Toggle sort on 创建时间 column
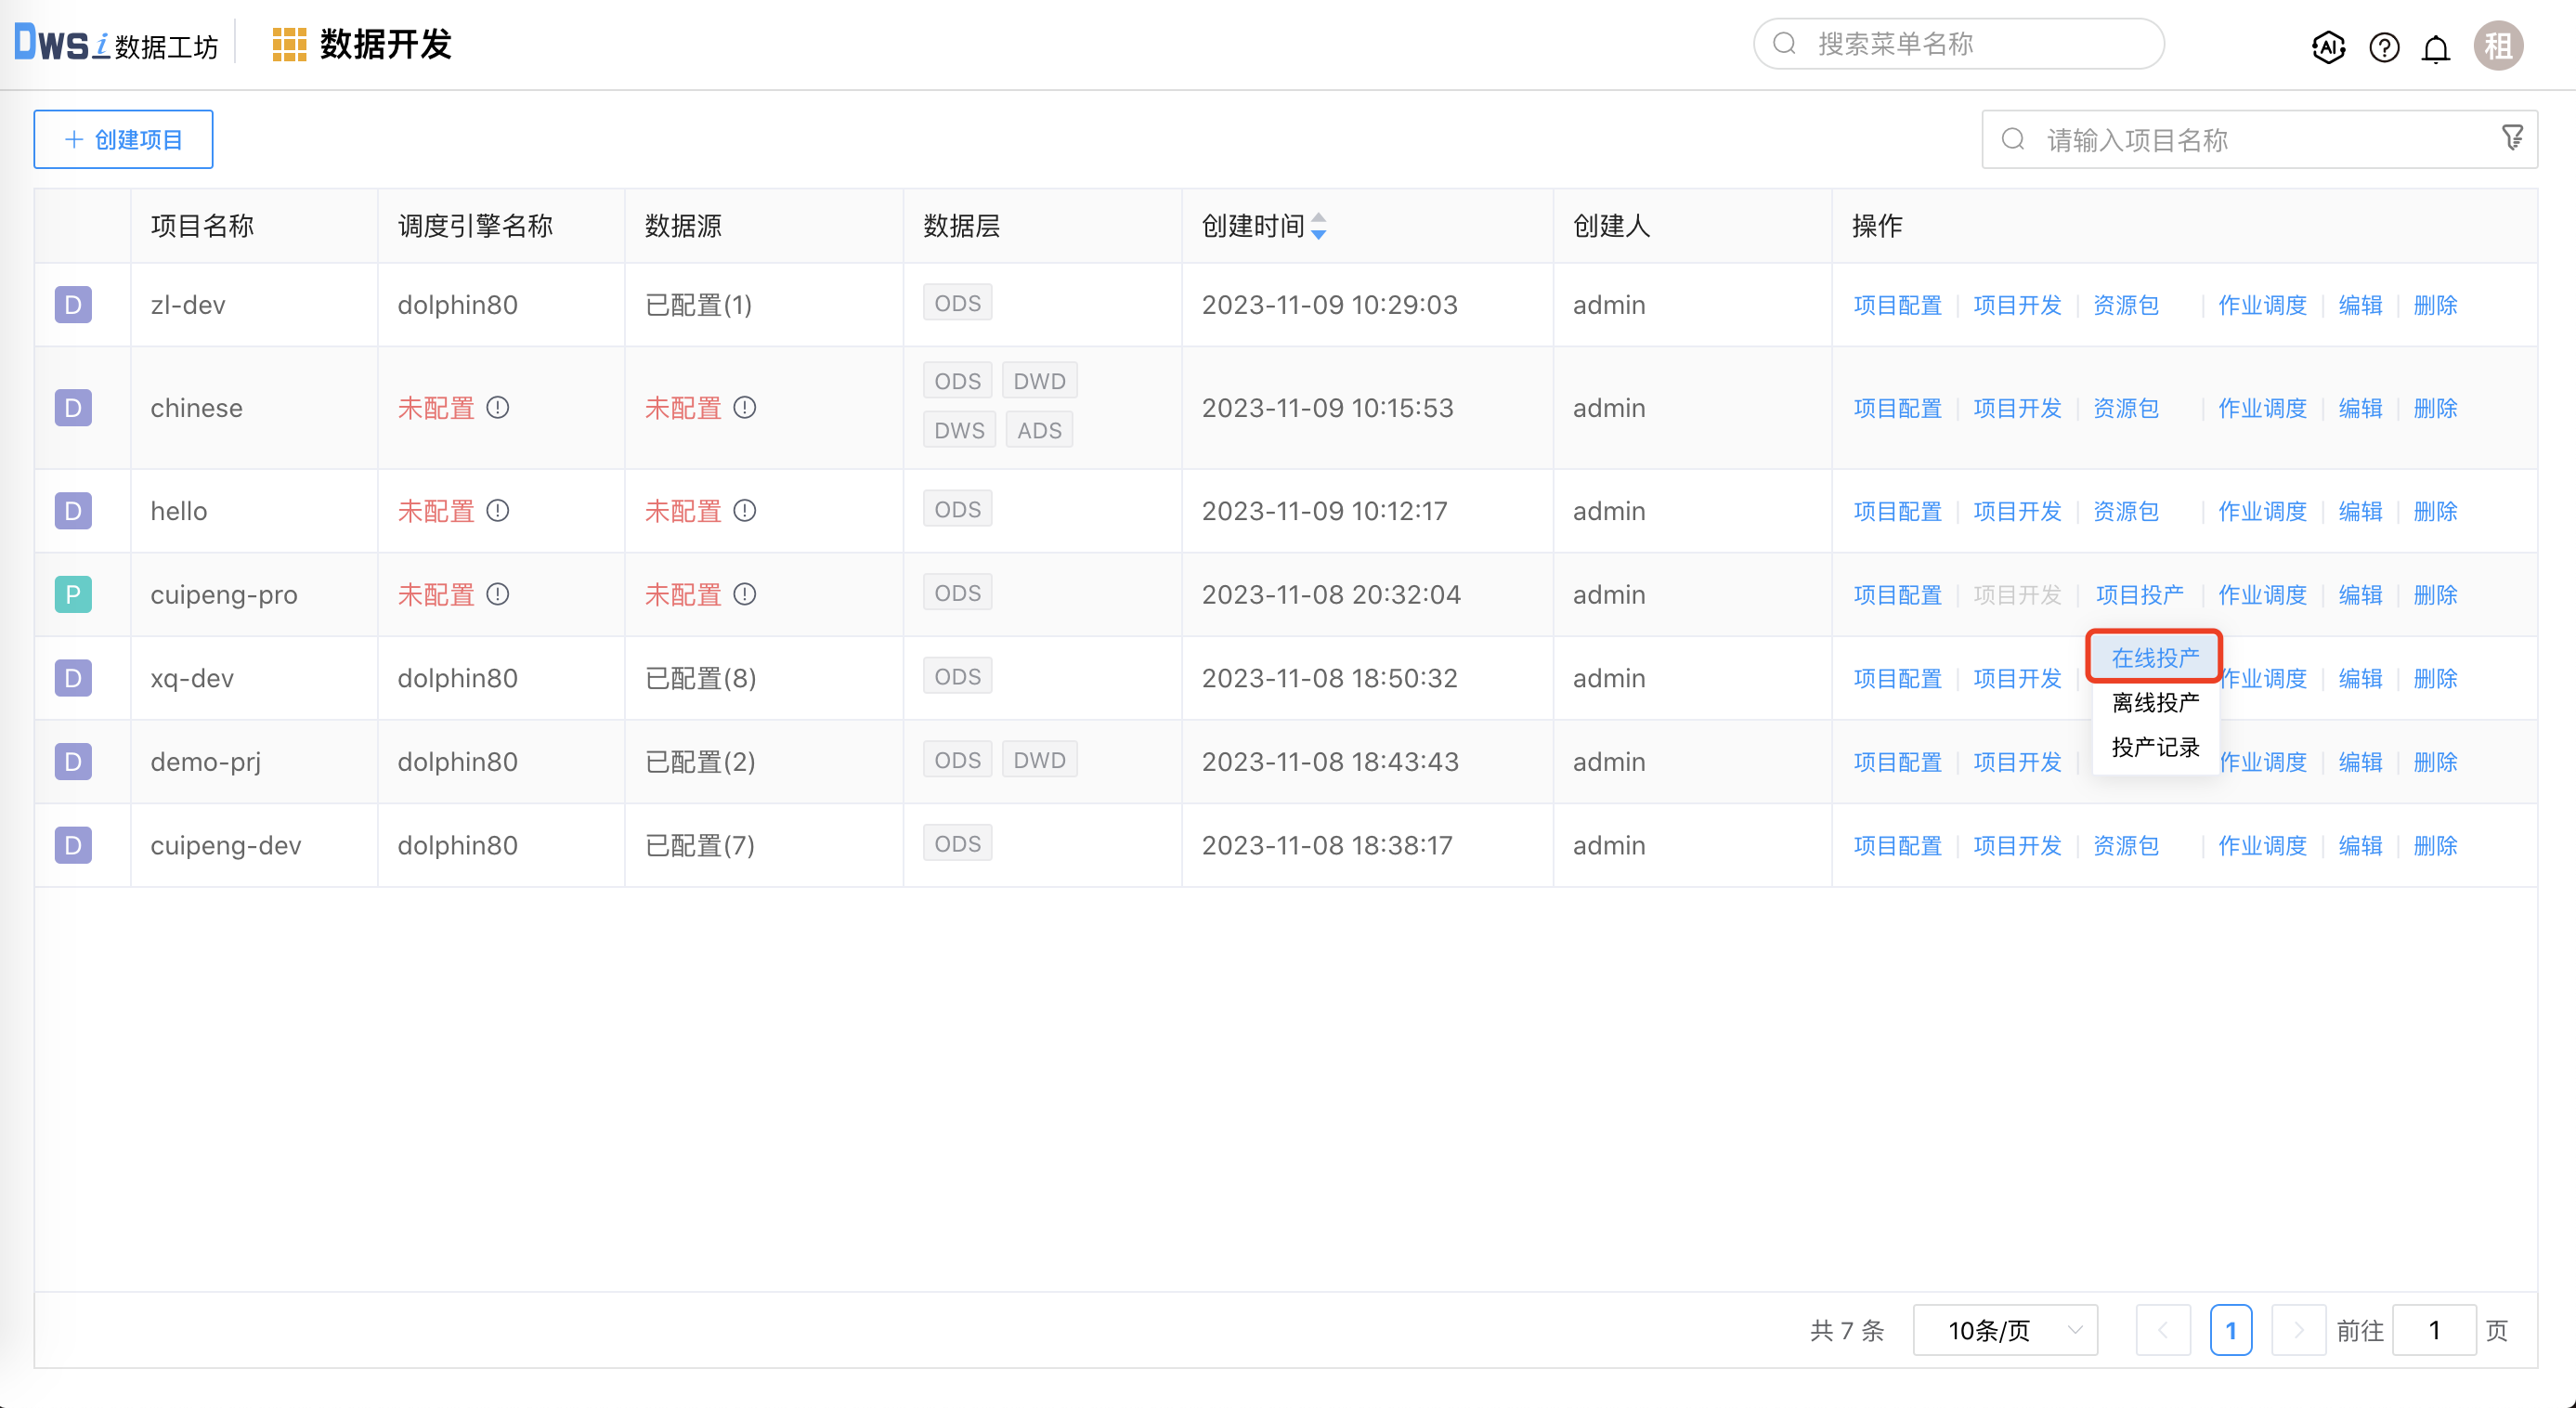2576x1408 pixels. [x=1318, y=226]
